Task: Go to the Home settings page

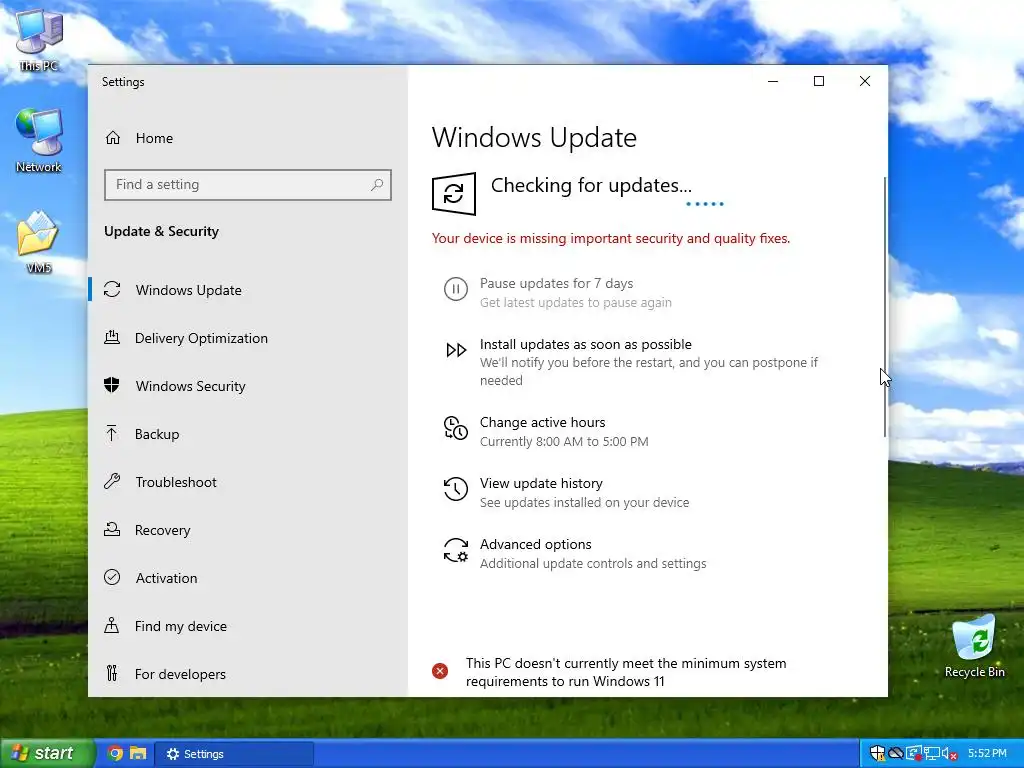Action: point(138,138)
